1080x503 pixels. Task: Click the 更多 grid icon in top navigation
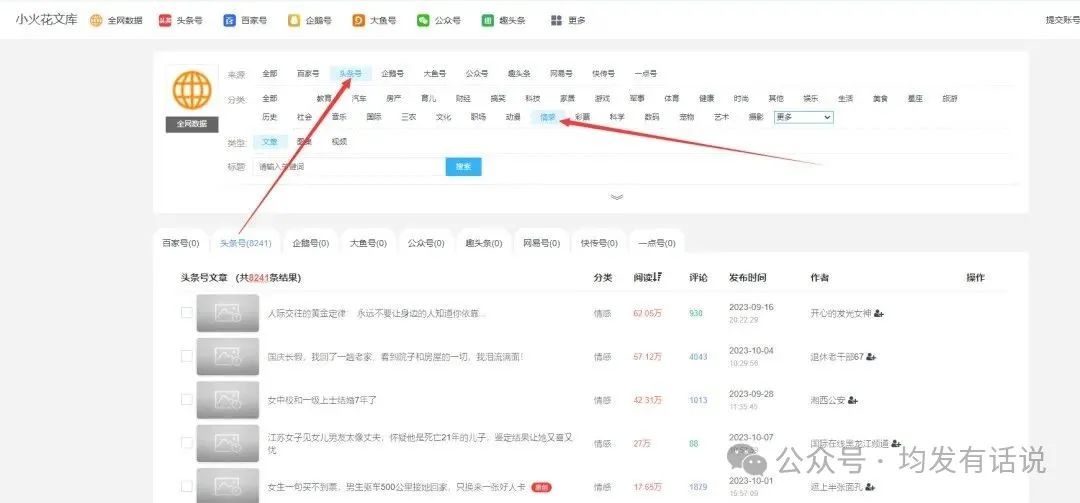[557, 21]
